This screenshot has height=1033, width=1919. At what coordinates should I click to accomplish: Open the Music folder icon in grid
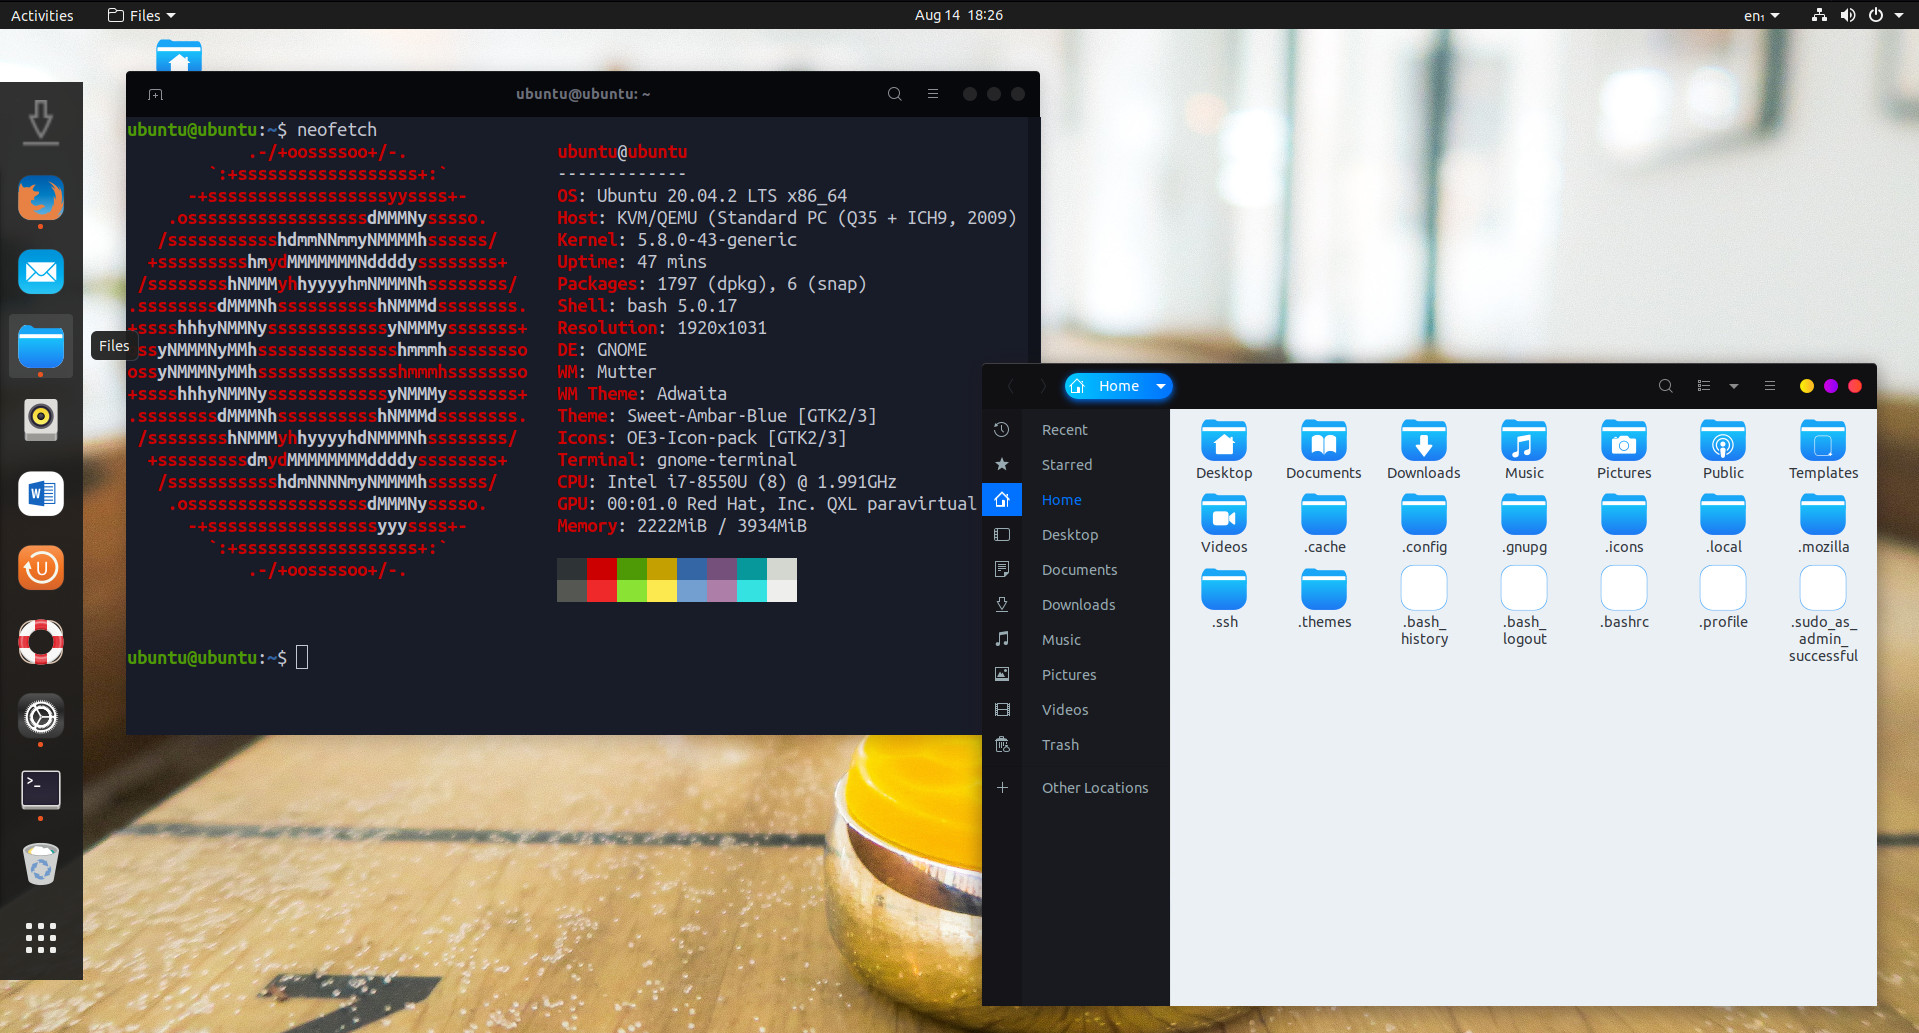coord(1524,450)
